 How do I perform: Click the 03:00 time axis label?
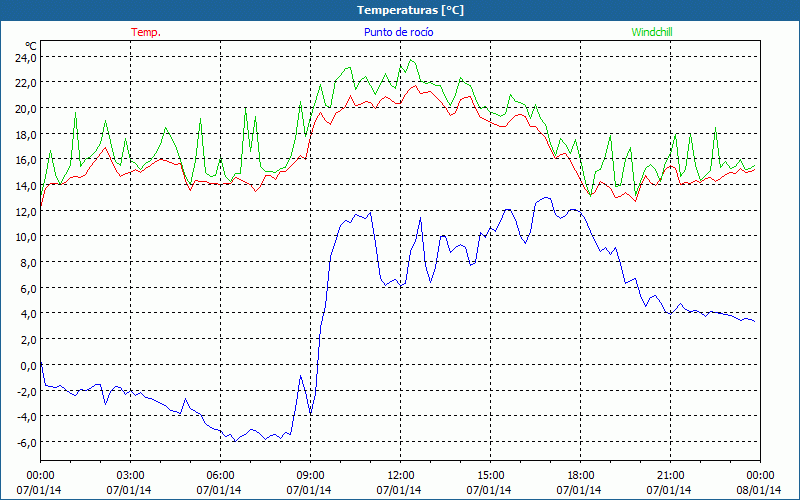130,476
